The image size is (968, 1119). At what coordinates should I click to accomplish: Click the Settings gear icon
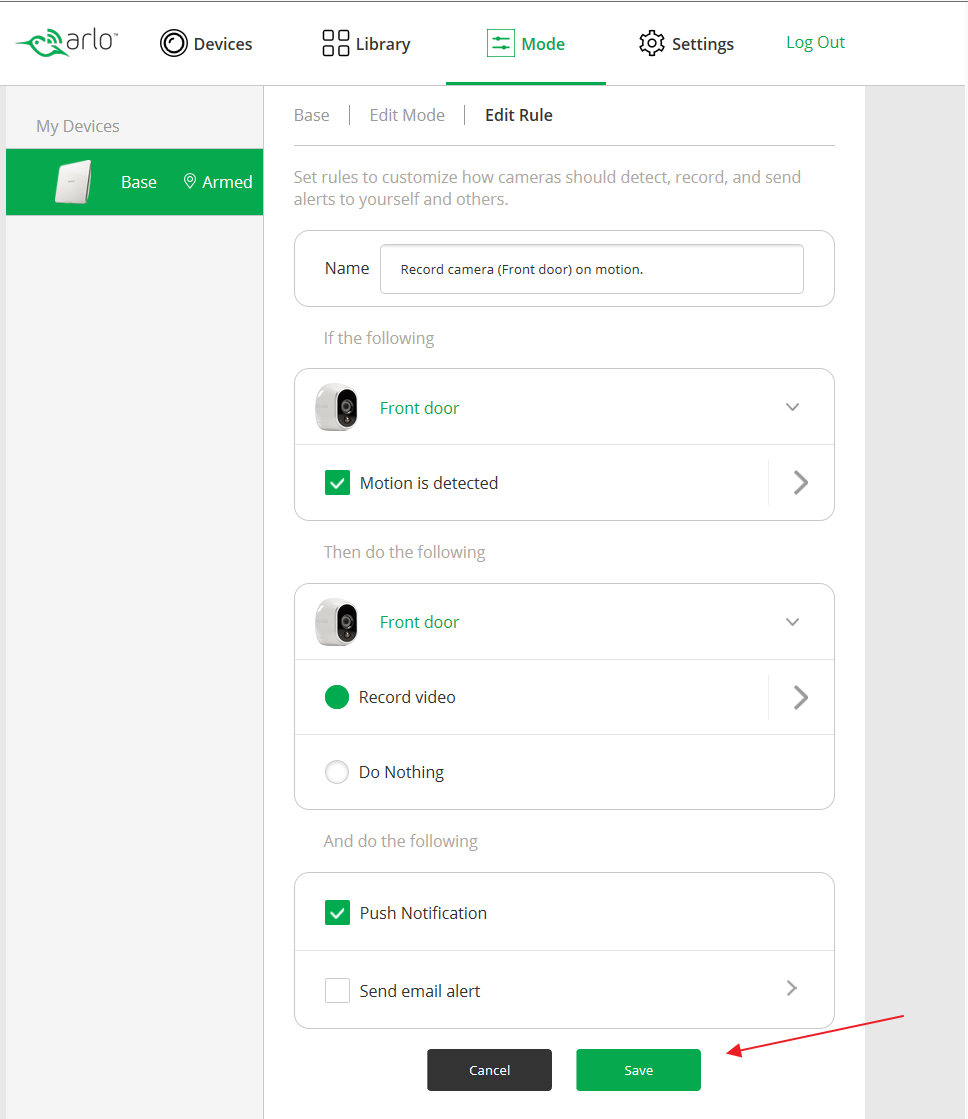pos(652,43)
